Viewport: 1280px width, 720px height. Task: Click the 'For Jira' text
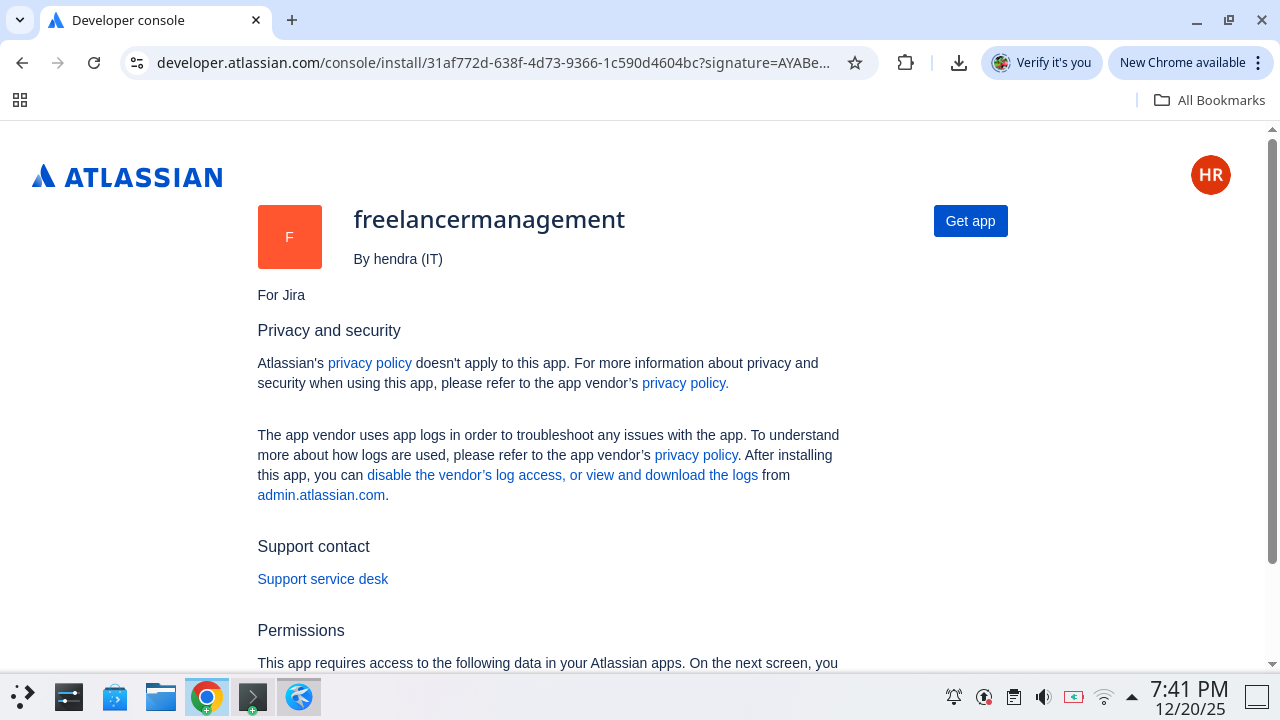tap(281, 295)
